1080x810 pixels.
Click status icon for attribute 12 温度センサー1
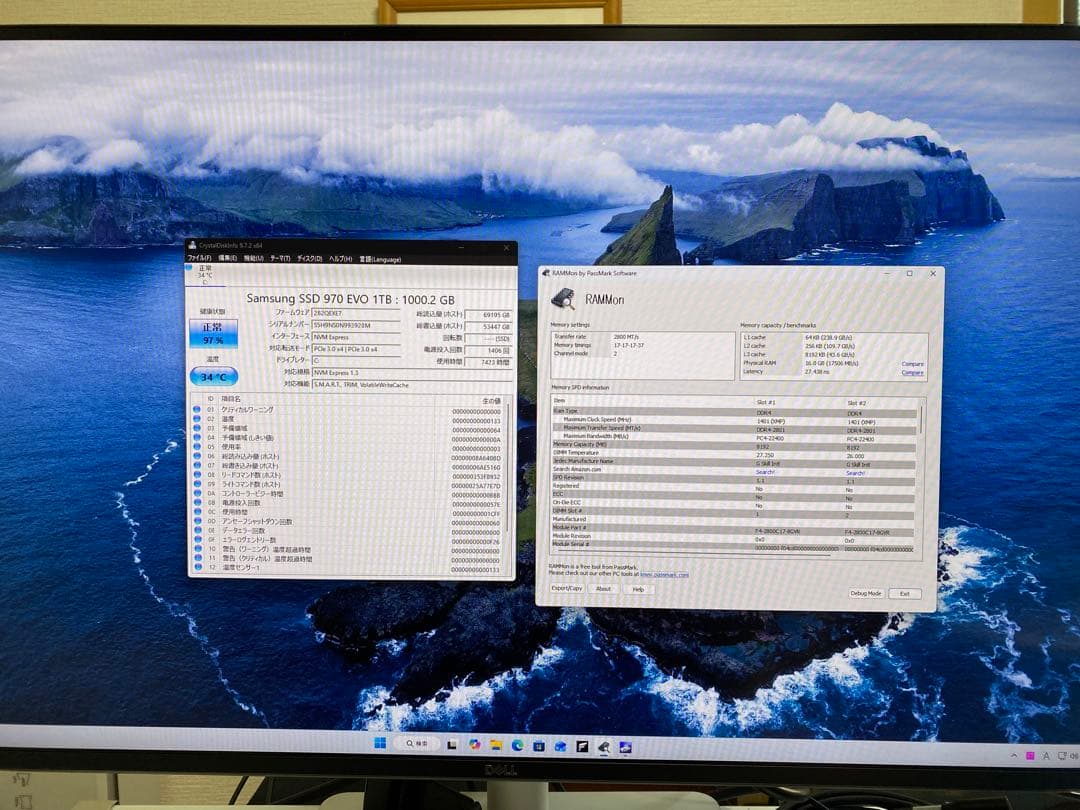198,567
